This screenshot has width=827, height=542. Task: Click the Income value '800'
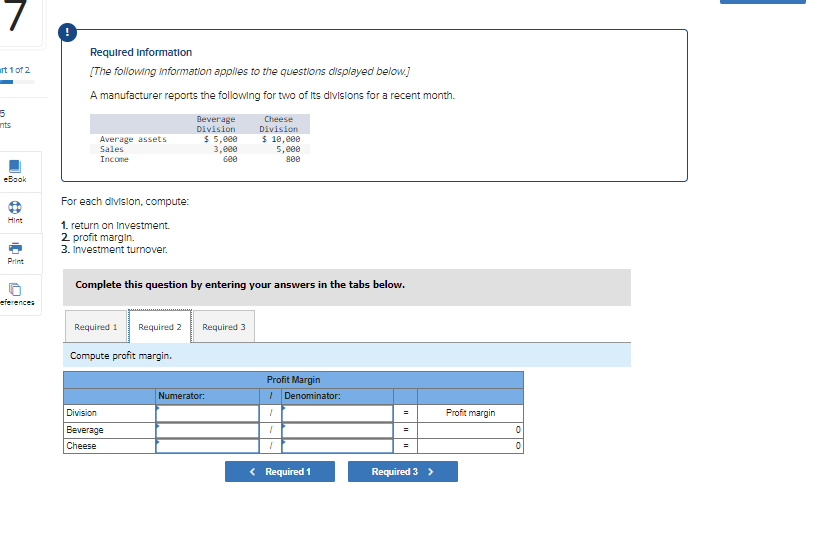coord(293,159)
